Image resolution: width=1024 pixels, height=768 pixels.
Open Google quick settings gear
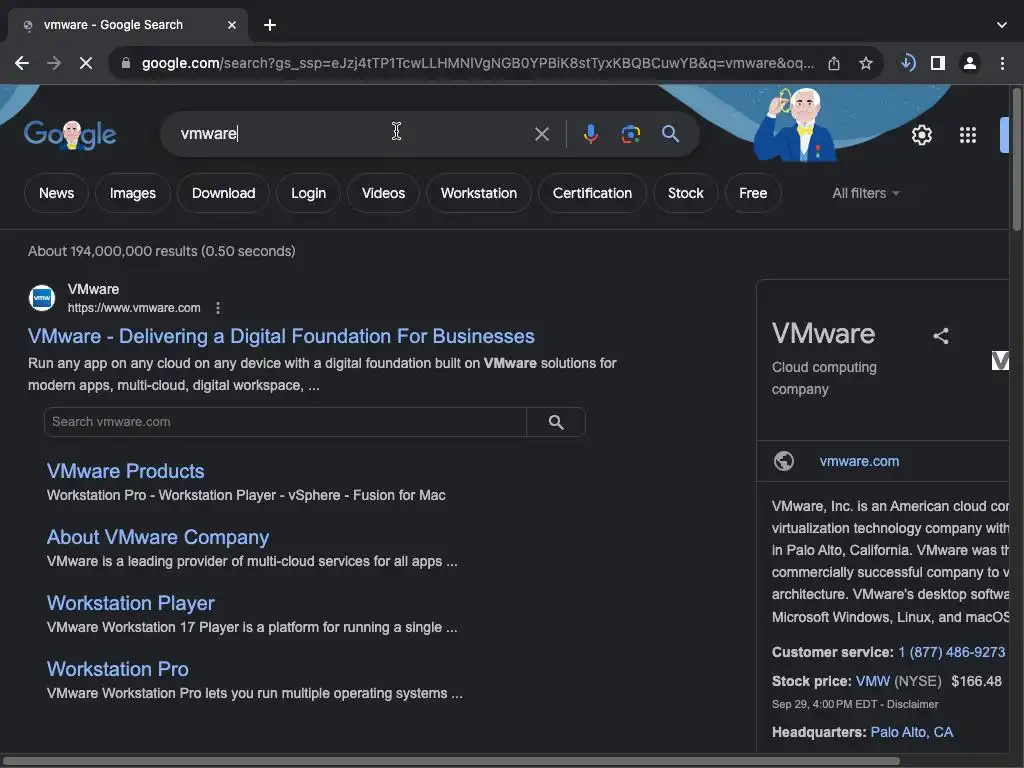click(921, 135)
